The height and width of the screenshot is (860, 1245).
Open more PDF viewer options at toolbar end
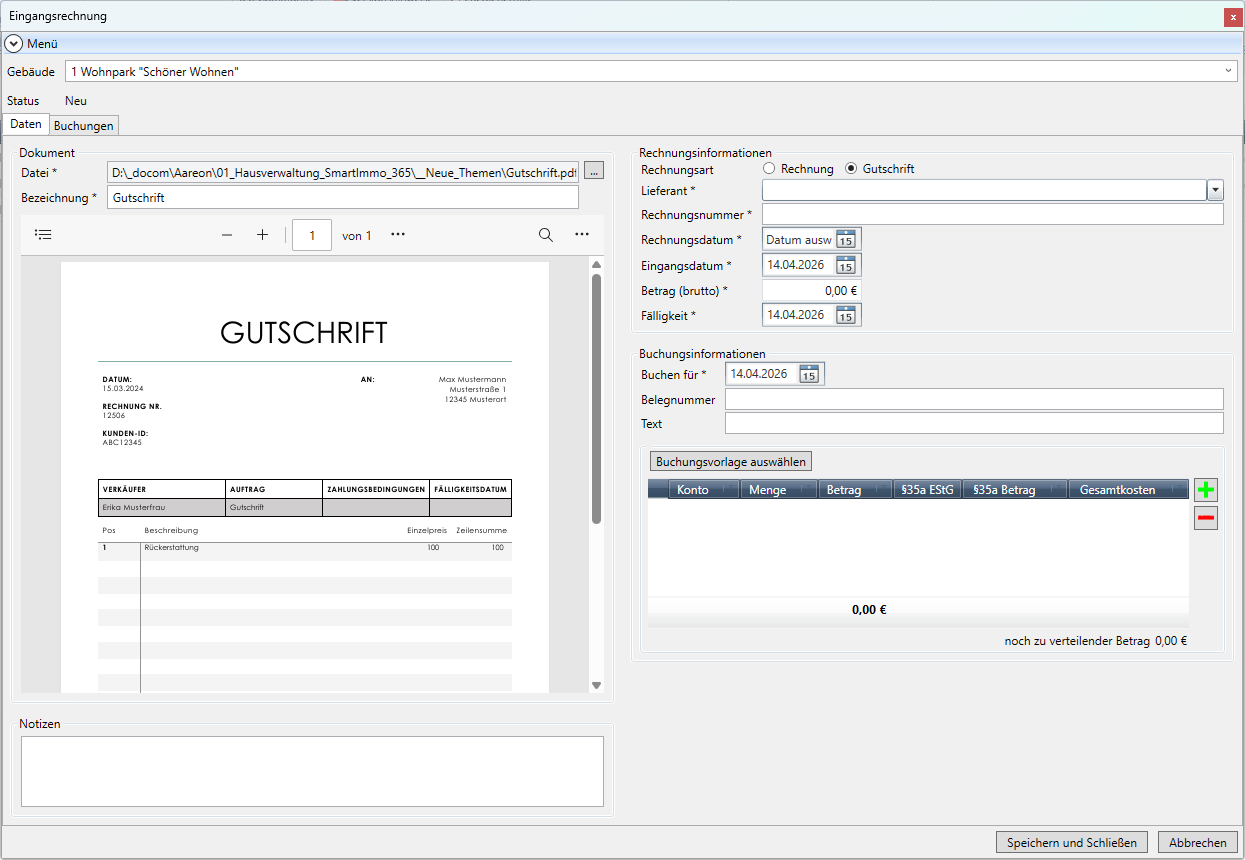[582, 235]
